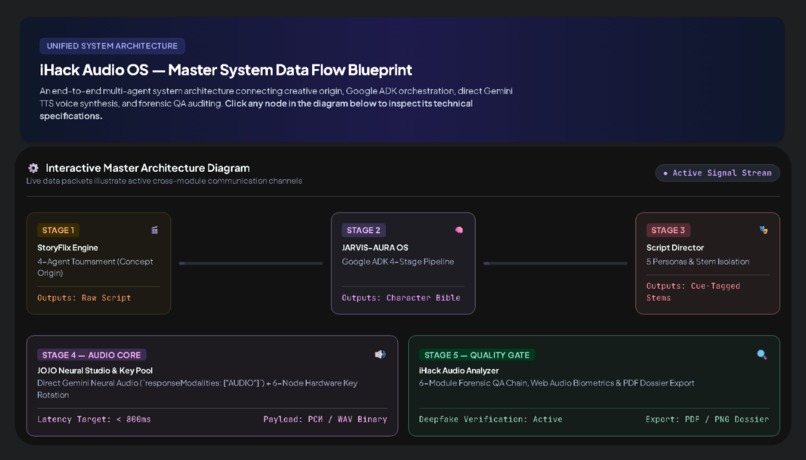Image resolution: width=806 pixels, height=460 pixels.
Task: Click the Export: PDF / PNG Dossier text
Action: tap(707, 419)
